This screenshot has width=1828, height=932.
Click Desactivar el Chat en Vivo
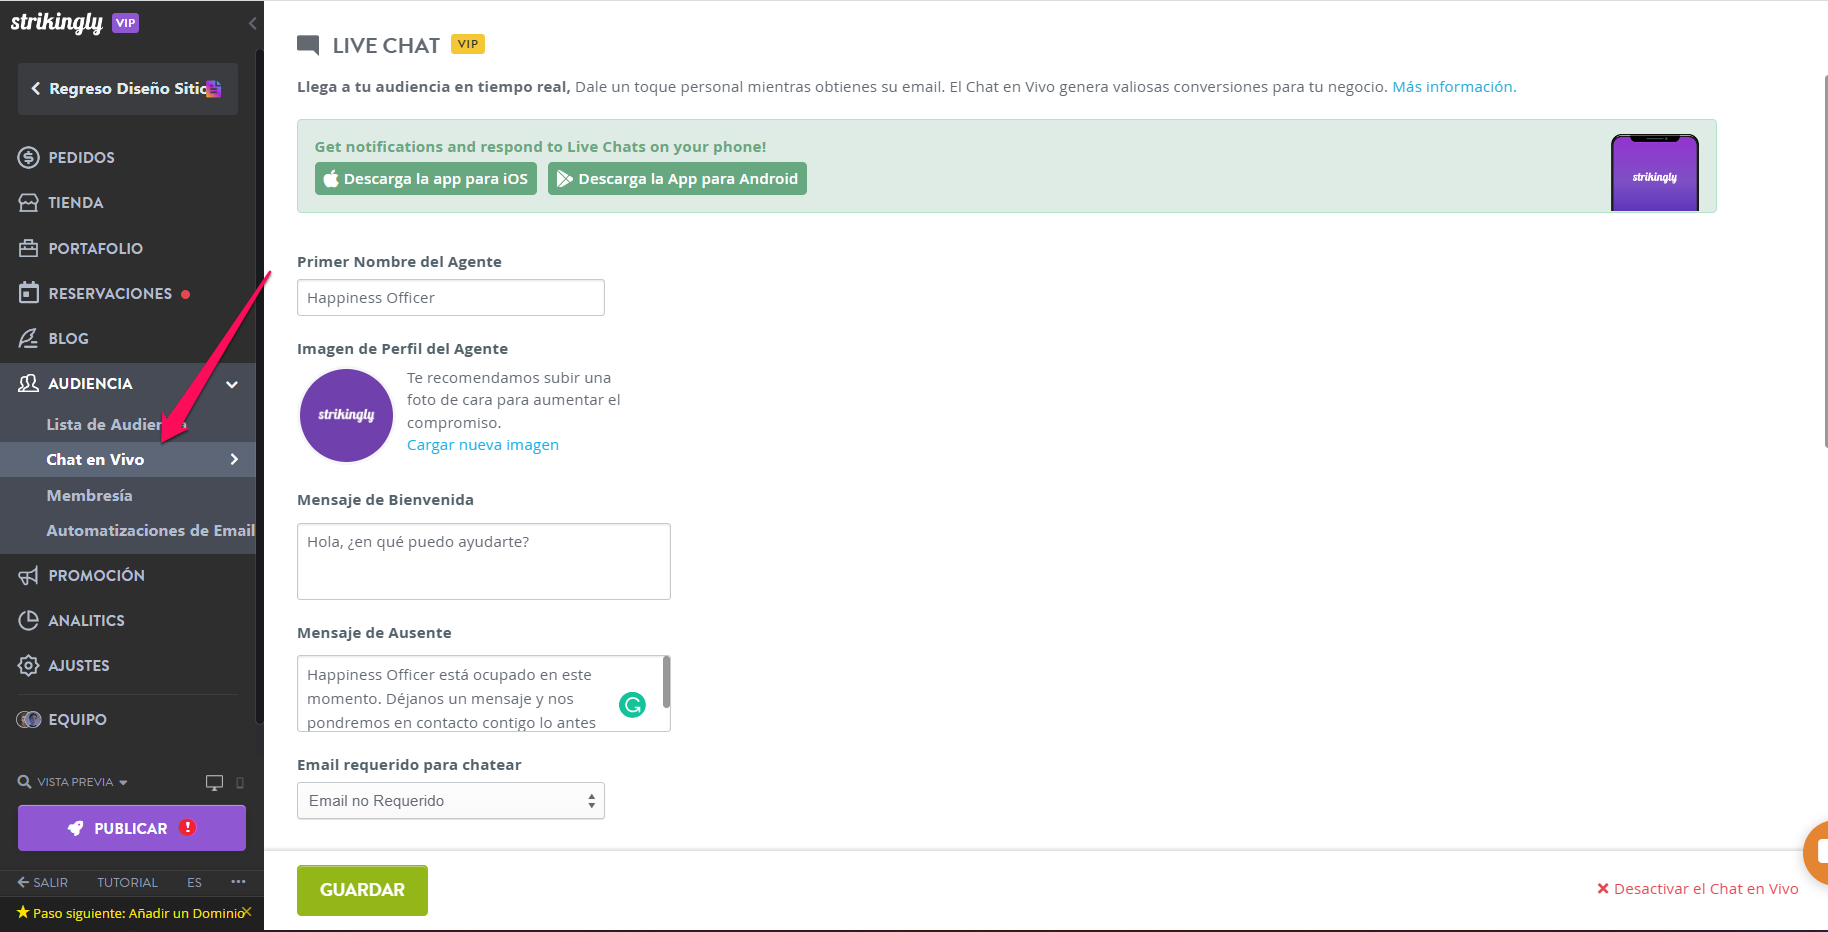[1697, 889]
